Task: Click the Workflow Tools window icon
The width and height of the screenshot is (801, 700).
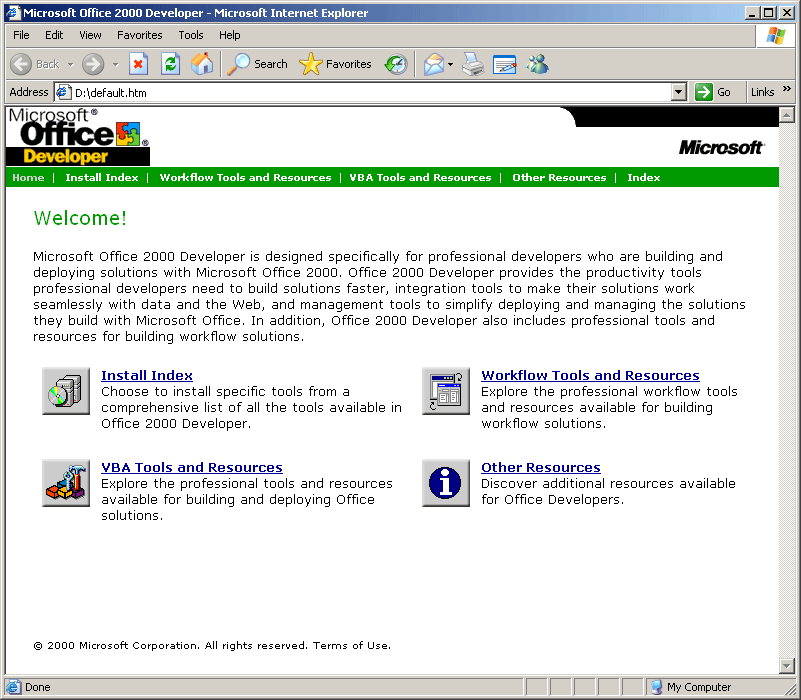Action: pyautogui.click(x=446, y=391)
